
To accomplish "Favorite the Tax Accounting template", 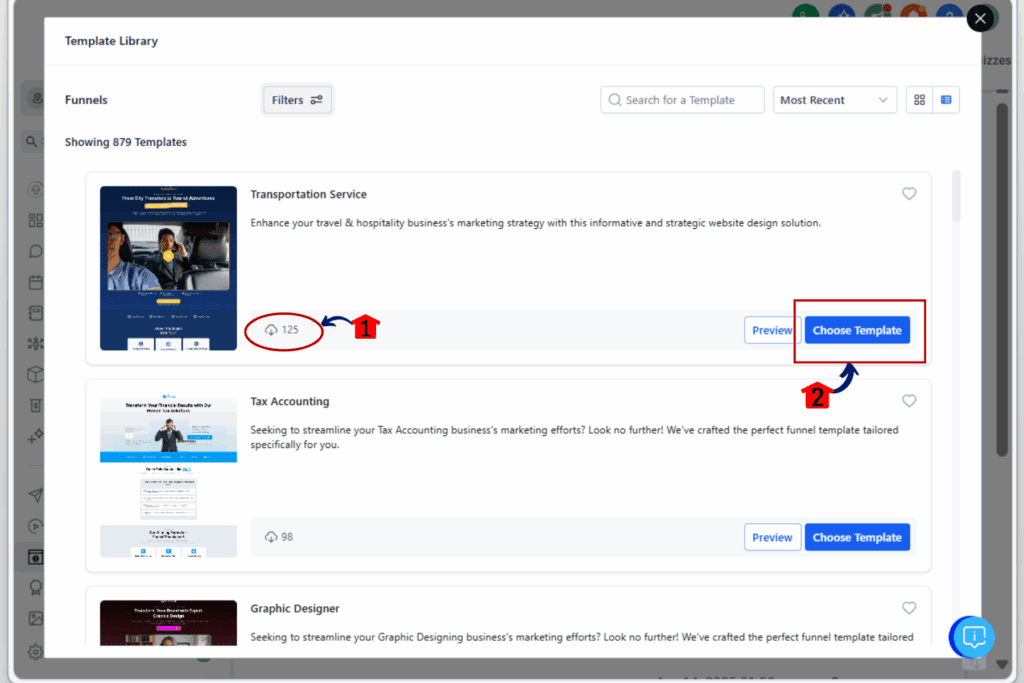I will (x=909, y=401).
